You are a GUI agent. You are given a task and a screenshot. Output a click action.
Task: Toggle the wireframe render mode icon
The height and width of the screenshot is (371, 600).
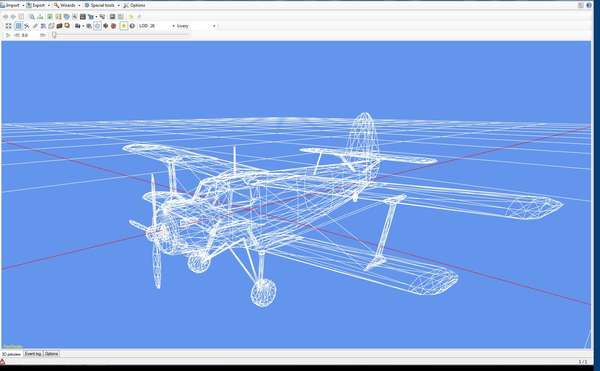[18, 26]
